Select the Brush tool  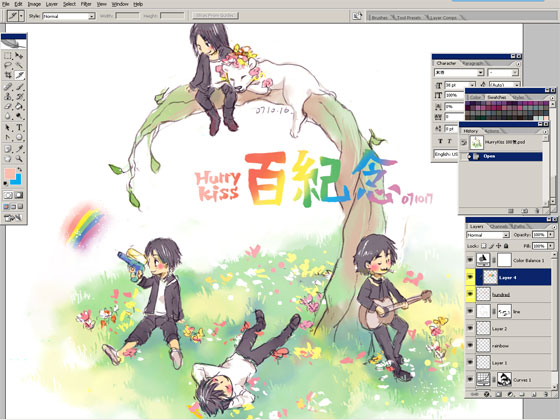(19, 87)
